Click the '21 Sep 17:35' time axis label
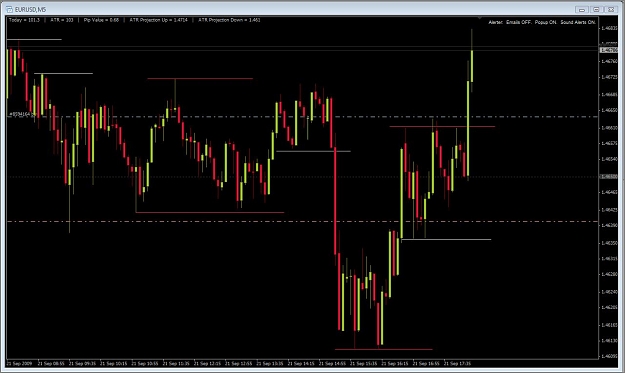 point(457,363)
